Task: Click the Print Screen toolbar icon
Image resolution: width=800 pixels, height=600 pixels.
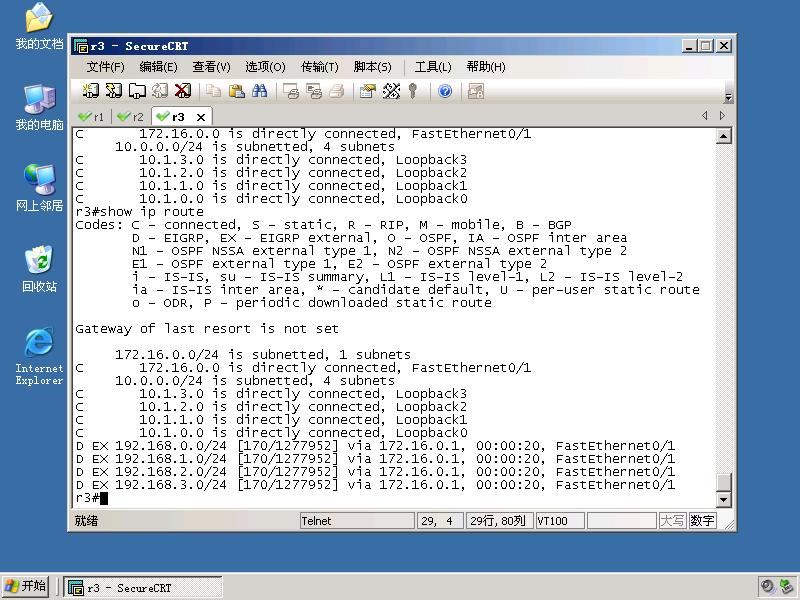Action: click(x=290, y=91)
